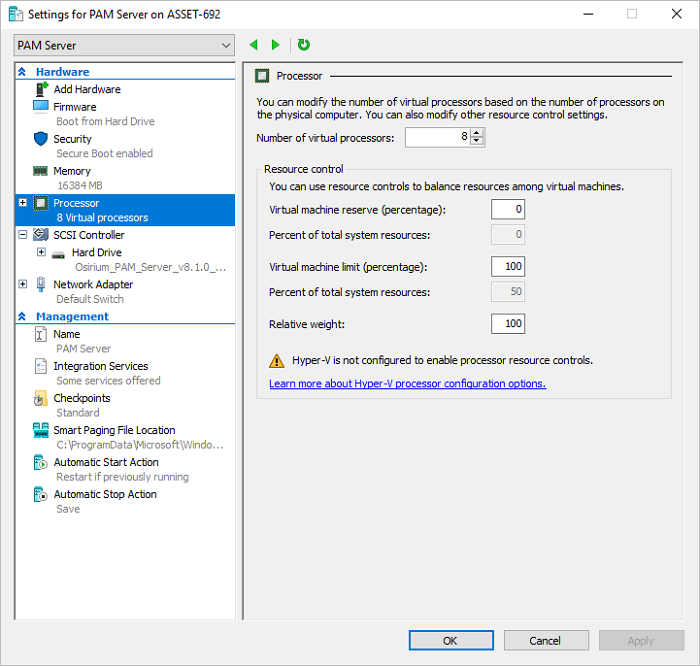Image resolution: width=700 pixels, height=666 pixels.
Task: Increase number of virtual processors
Action: coord(477,133)
